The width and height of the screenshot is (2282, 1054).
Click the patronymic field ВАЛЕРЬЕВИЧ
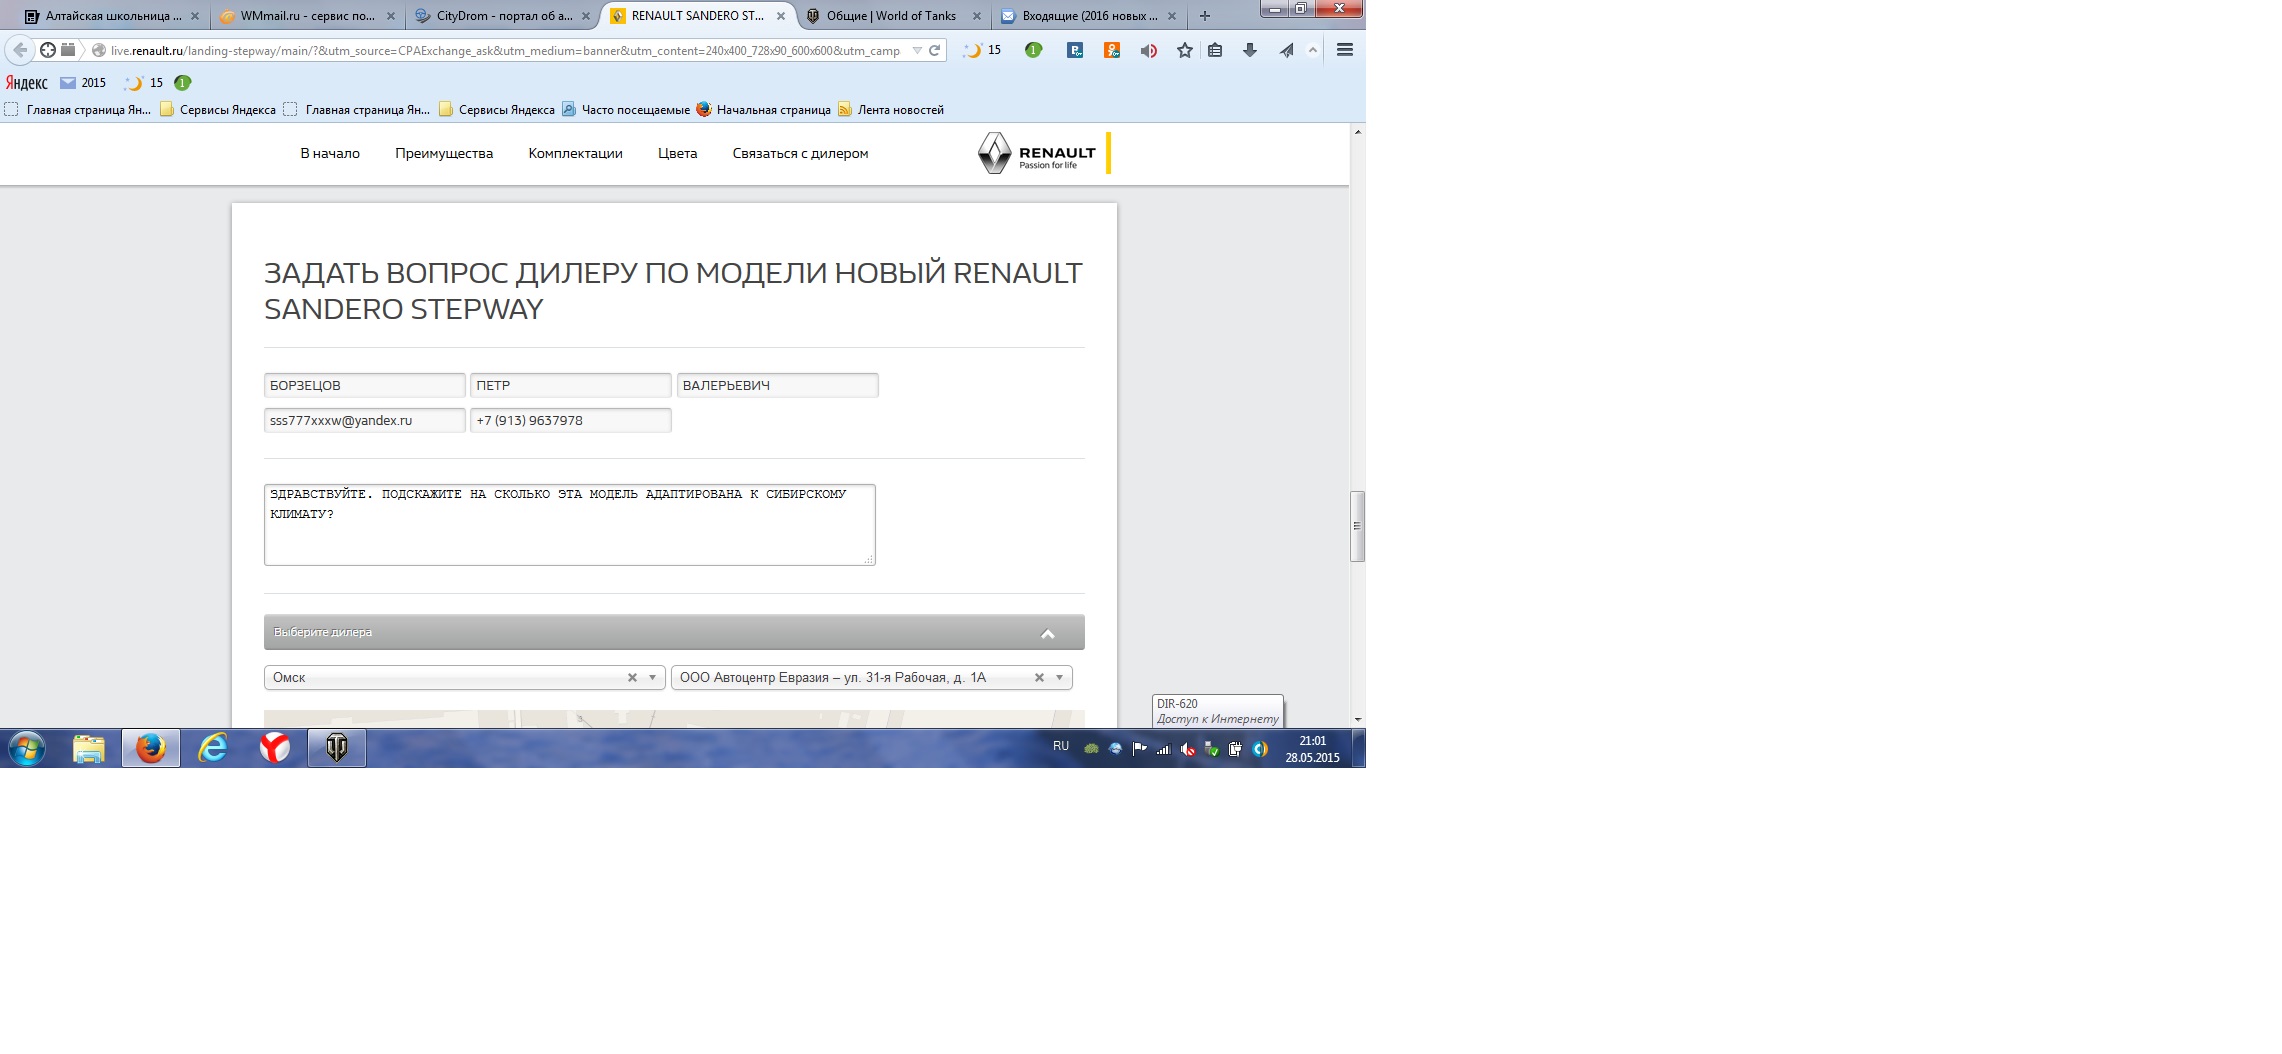[777, 386]
